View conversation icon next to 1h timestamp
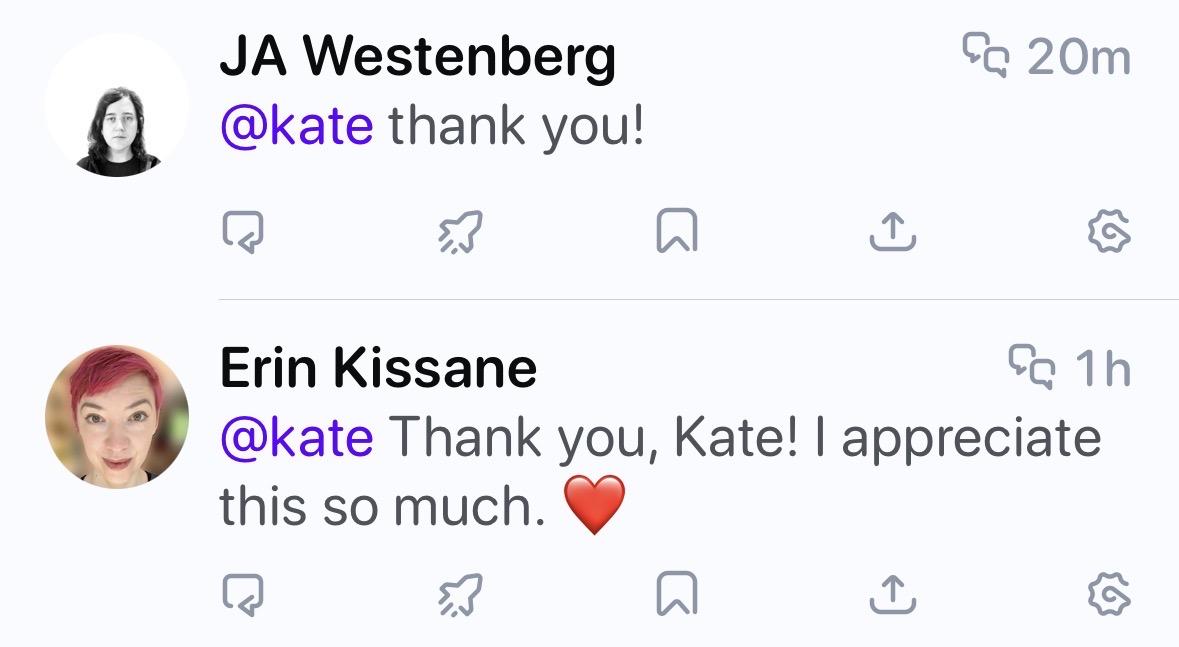Screen dimensions: 1179x647 point(1031,367)
